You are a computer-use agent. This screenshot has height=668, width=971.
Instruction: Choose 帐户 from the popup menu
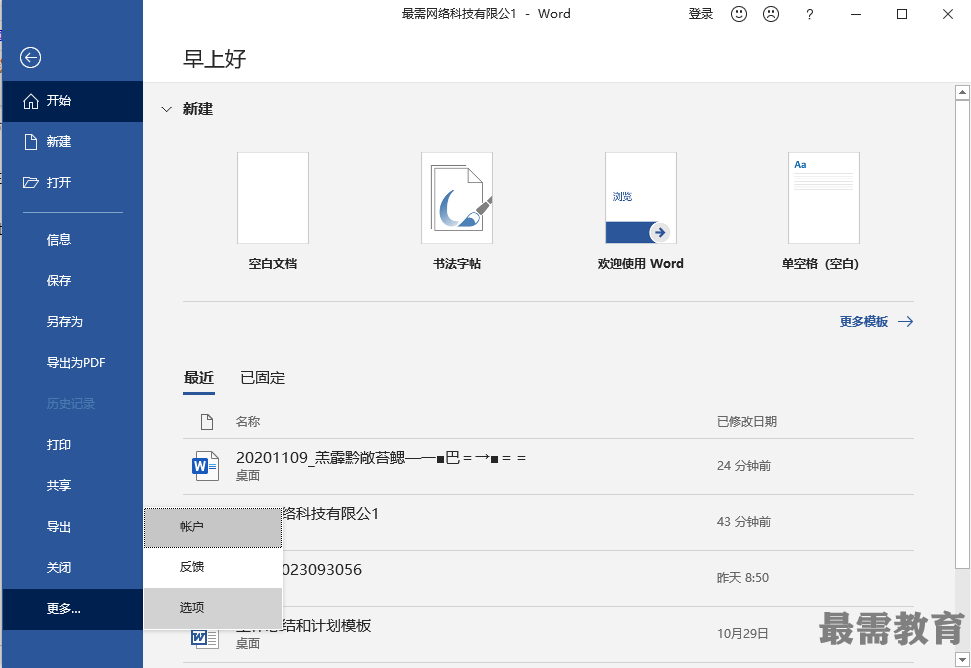coord(213,527)
